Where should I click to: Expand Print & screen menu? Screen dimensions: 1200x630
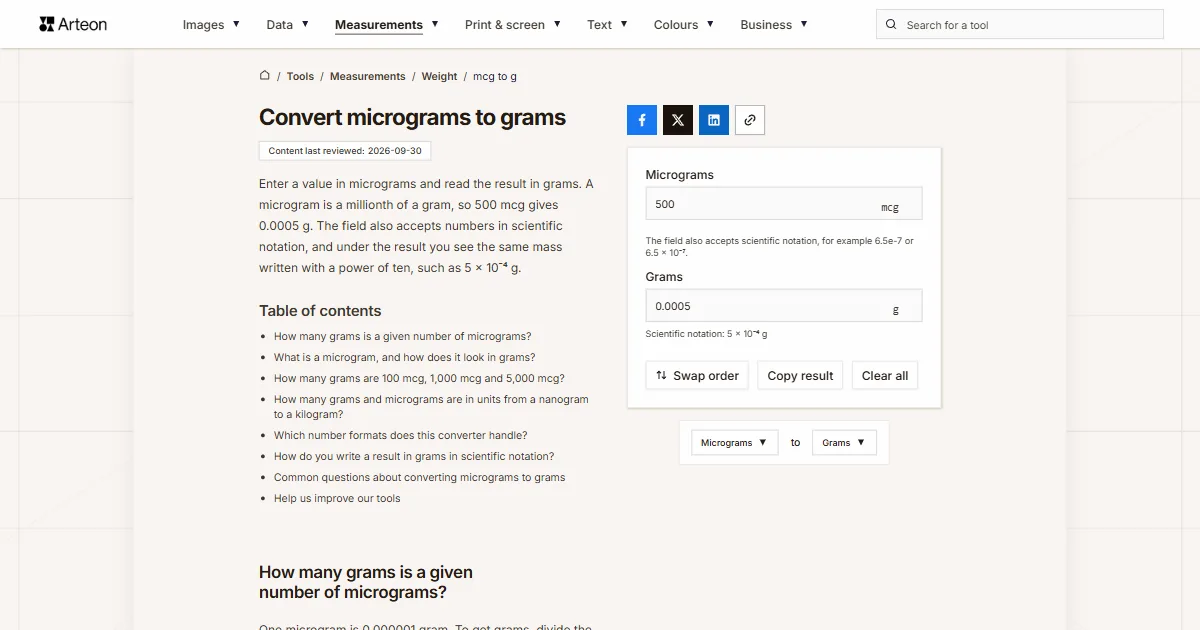(x=513, y=25)
